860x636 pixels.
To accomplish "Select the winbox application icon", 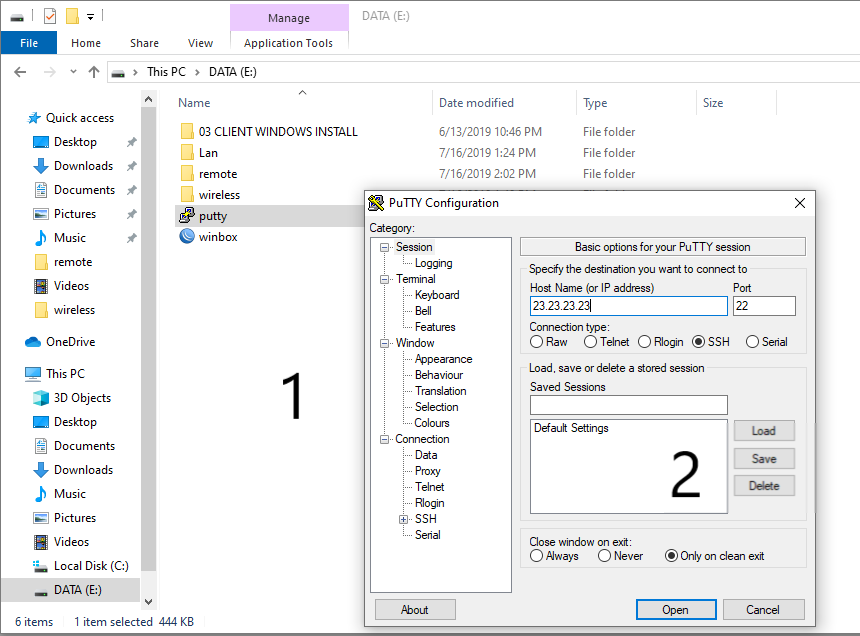I will 187,236.
